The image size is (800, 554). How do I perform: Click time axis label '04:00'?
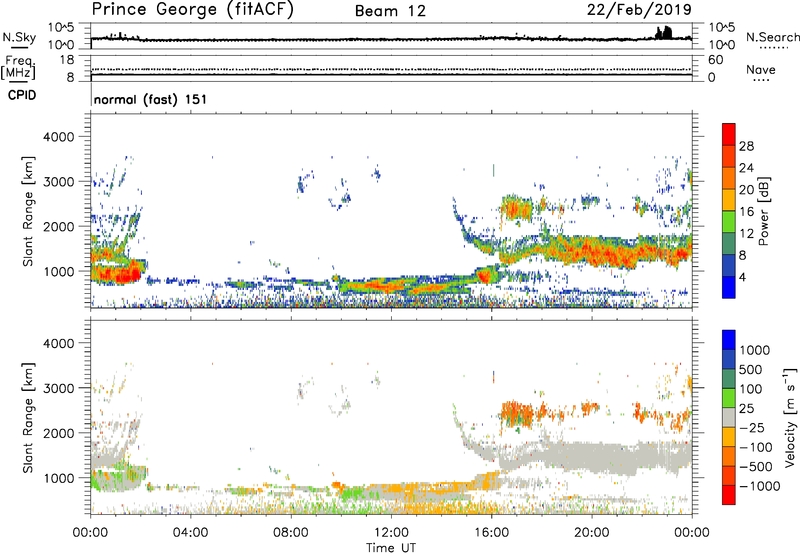[x=191, y=533]
